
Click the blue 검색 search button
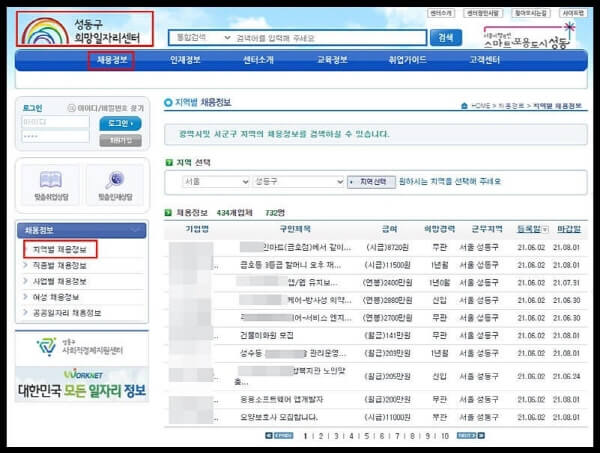coord(446,37)
